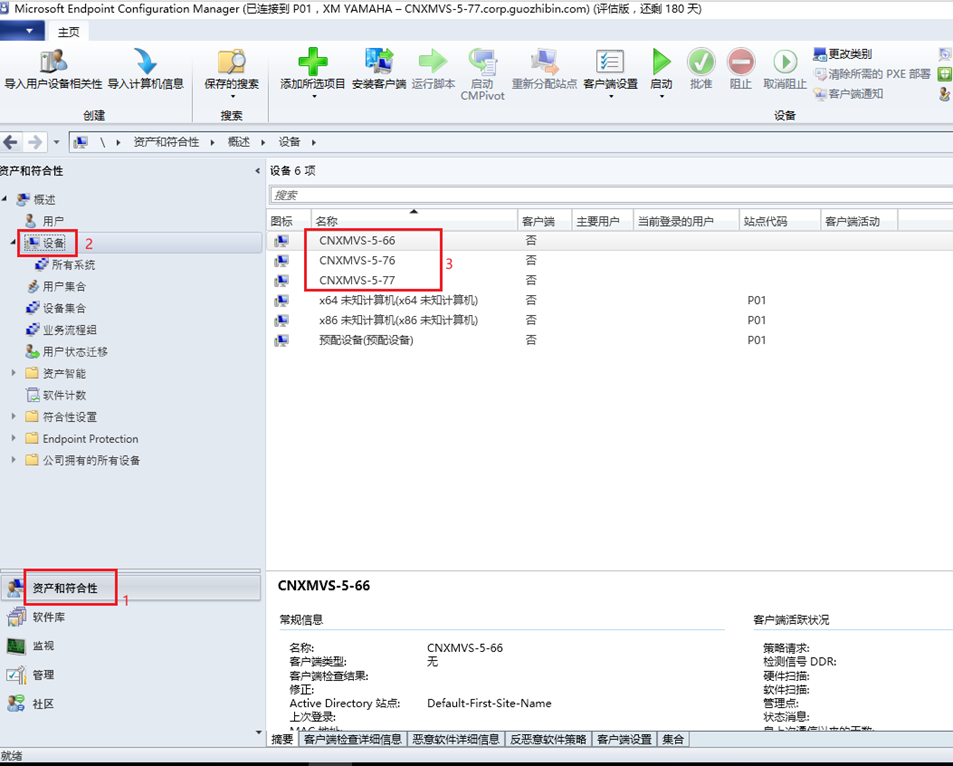Click the Unblock (取消阻止) icon

pyautogui.click(x=785, y=61)
